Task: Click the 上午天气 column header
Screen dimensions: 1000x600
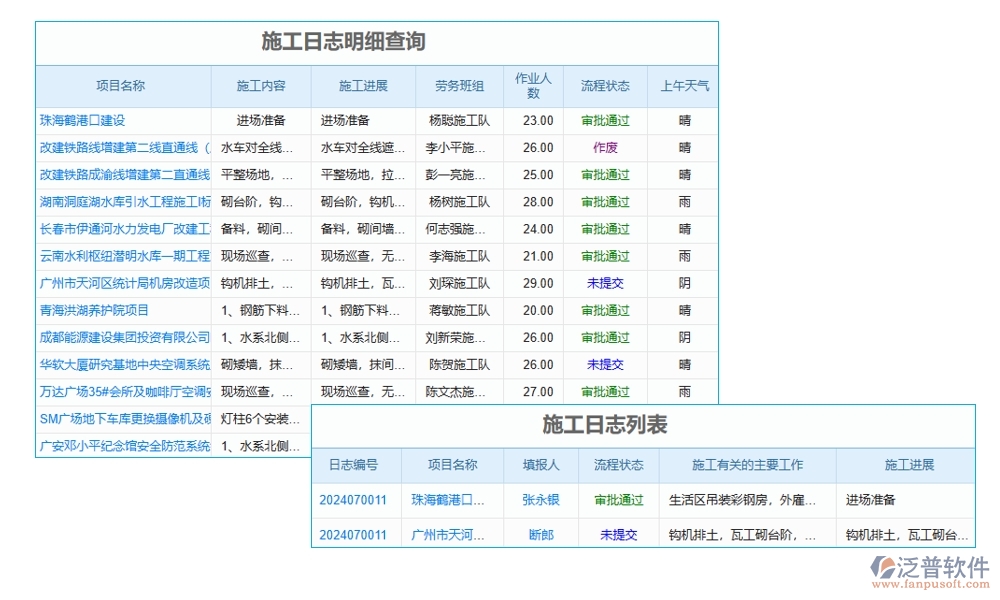Action: click(683, 86)
